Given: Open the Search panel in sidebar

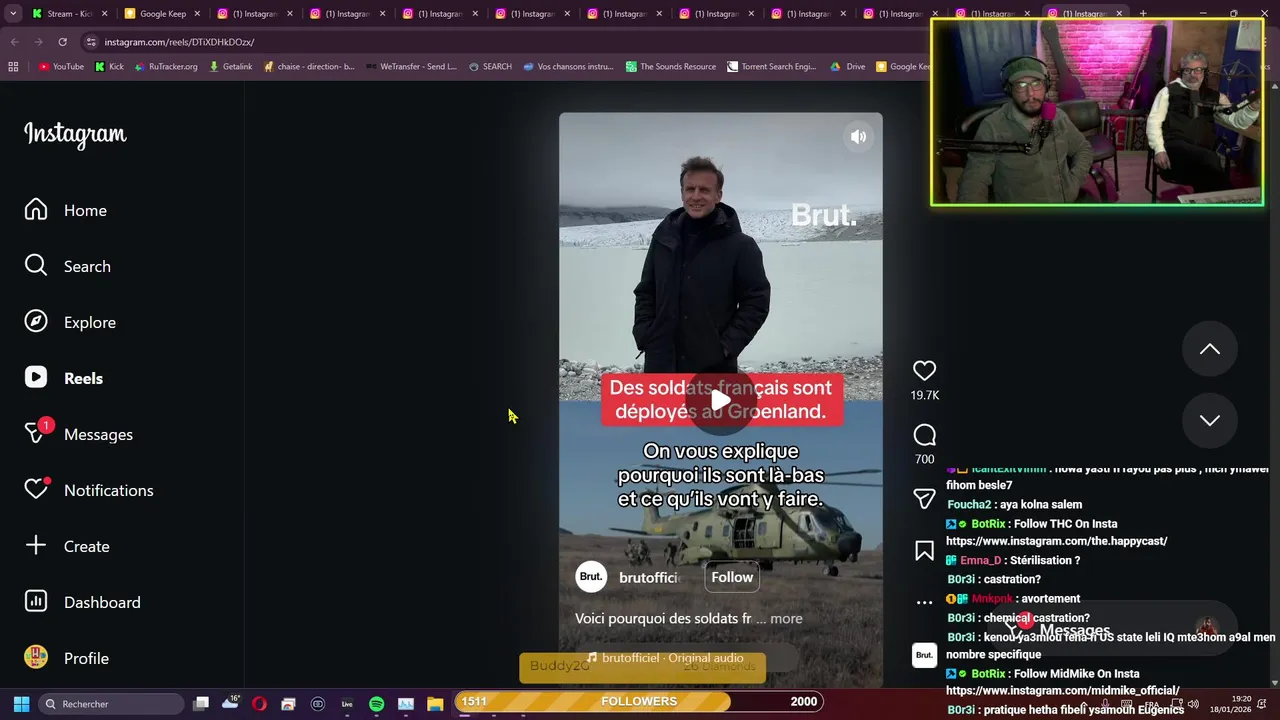Looking at the screenshot, I should click(x=68, y=266).
